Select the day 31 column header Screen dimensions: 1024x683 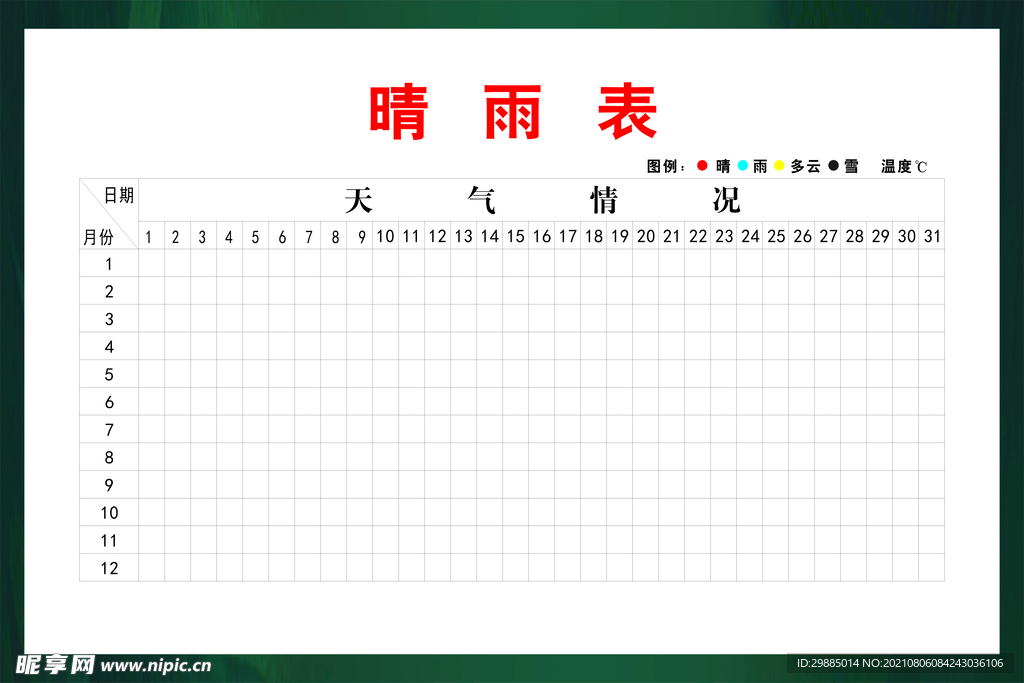coord(932,237)
